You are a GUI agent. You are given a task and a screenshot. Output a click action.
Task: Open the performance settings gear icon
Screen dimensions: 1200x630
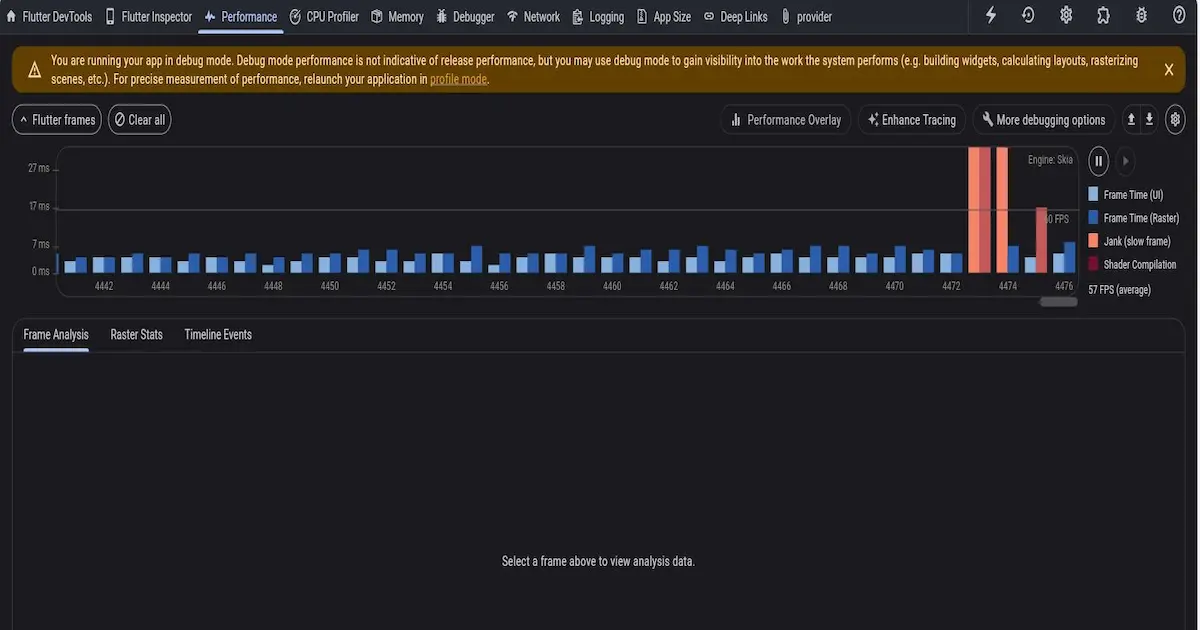(1175, 120)
